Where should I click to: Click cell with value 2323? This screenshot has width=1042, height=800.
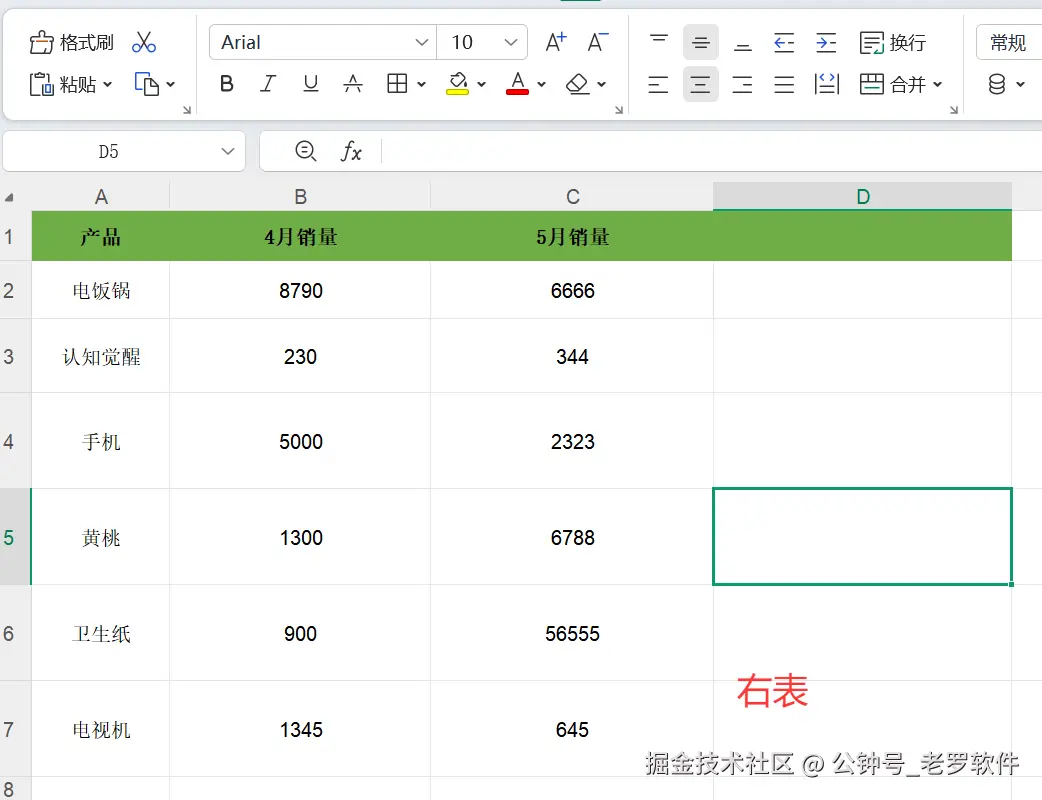[x=572, y=441]
